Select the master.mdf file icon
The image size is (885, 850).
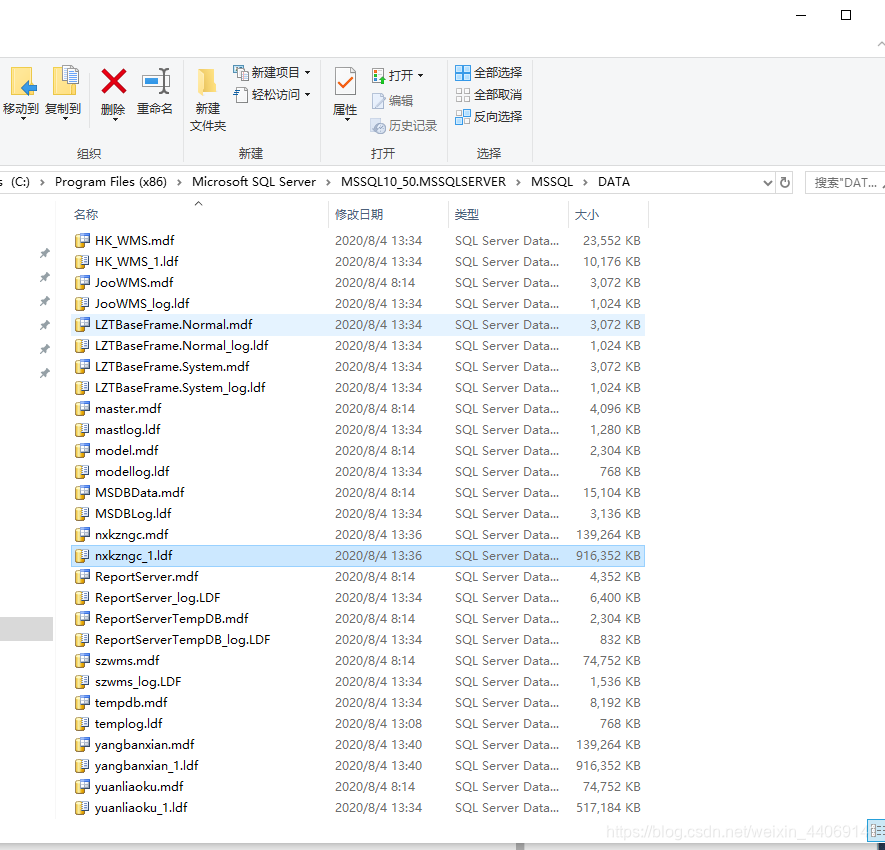tap(82, 409)
